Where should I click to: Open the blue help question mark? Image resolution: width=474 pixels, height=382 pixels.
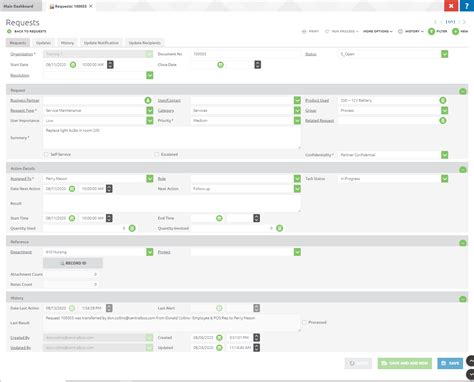click(467, 6)
